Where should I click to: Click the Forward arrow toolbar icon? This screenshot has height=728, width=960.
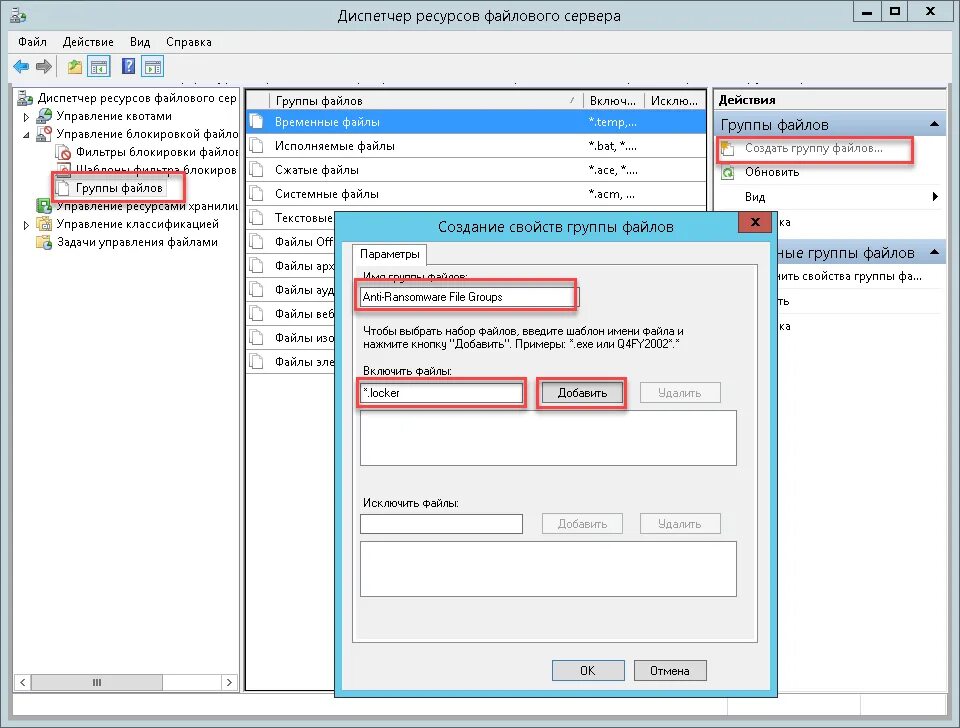(44, 66)
